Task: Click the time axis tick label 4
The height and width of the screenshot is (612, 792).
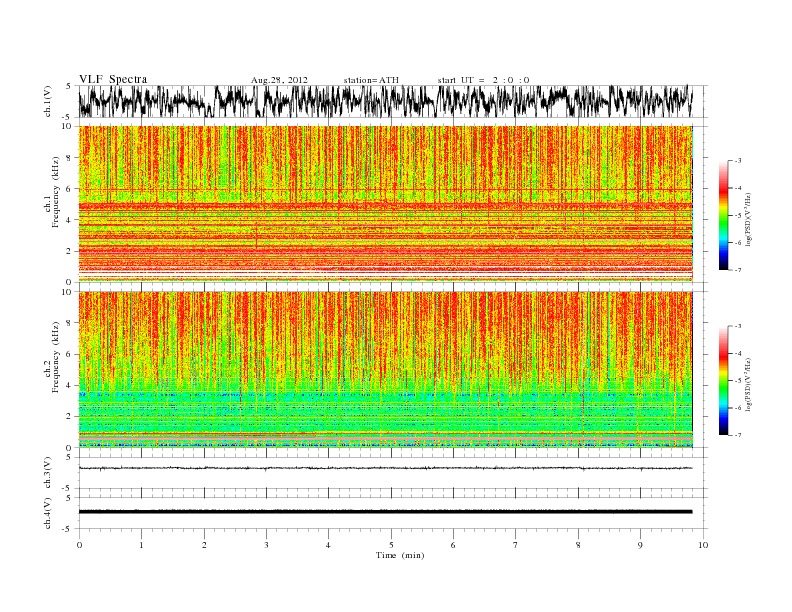Action: coord(328,545)
